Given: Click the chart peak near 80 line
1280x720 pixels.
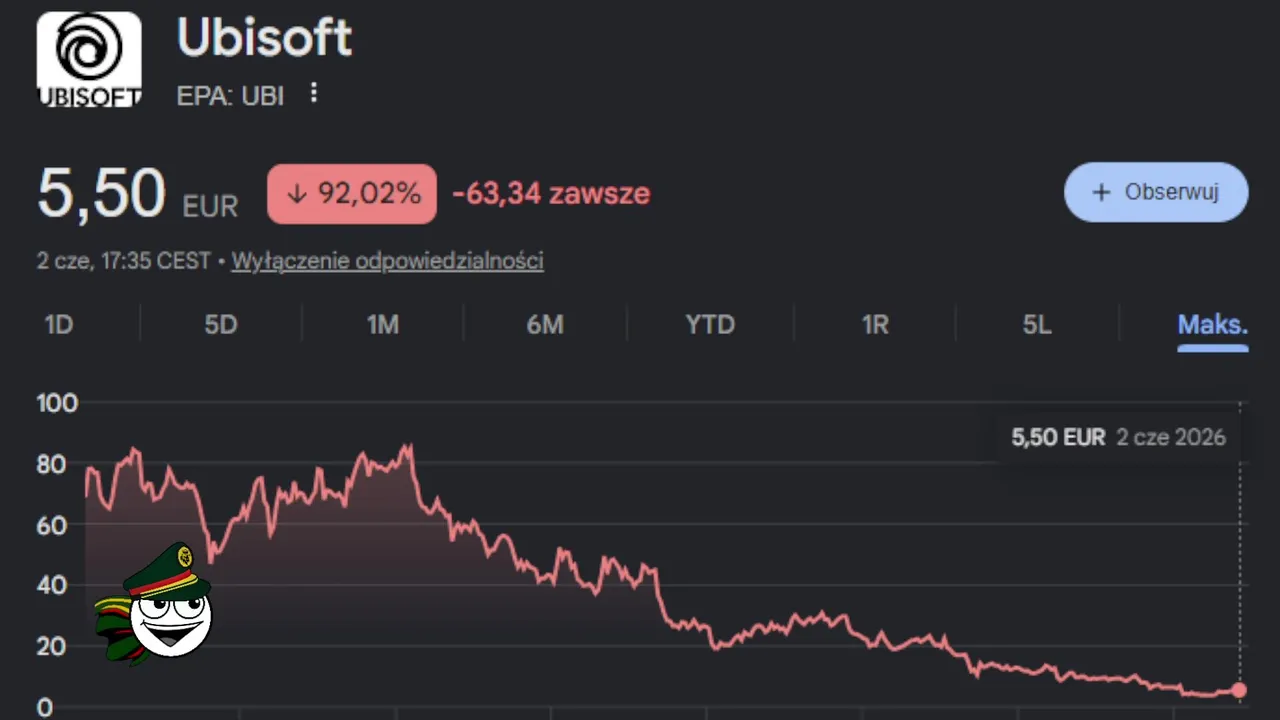Looking at the screenshot, I should pos(406,447).
